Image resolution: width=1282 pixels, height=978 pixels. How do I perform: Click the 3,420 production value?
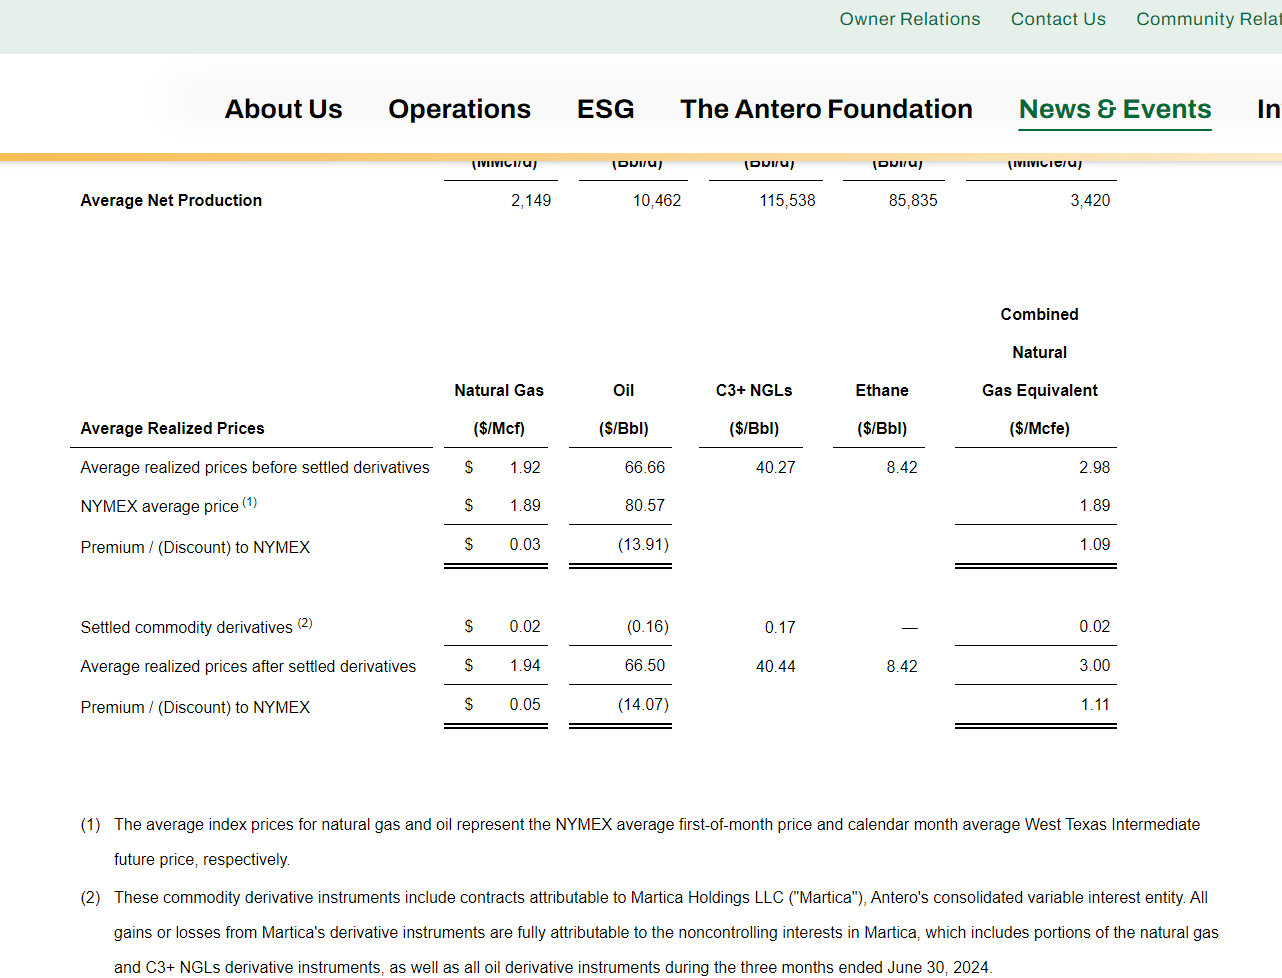(1090, 200)
